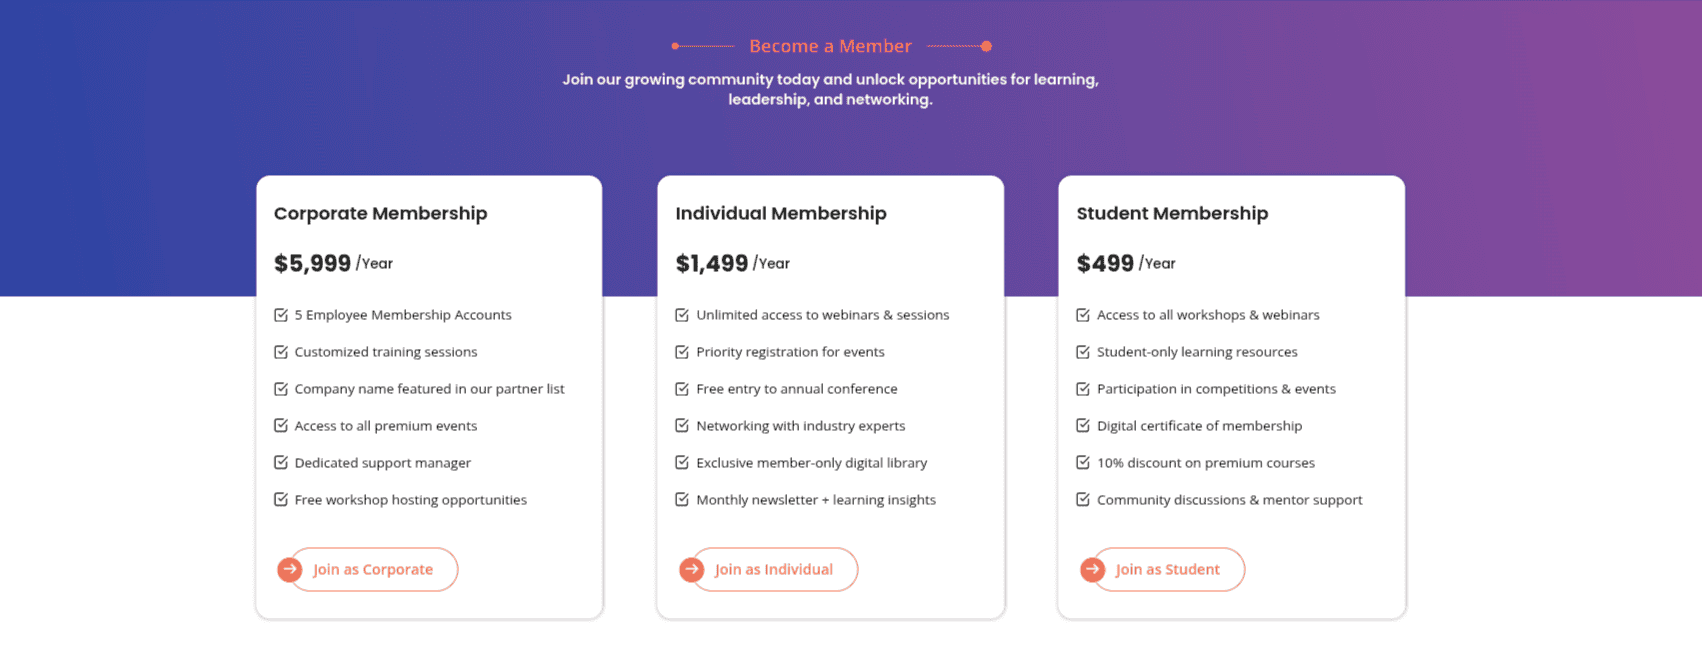Select the Individual Membership heading
Viewport: 1702px width, 672px height.
781,213
